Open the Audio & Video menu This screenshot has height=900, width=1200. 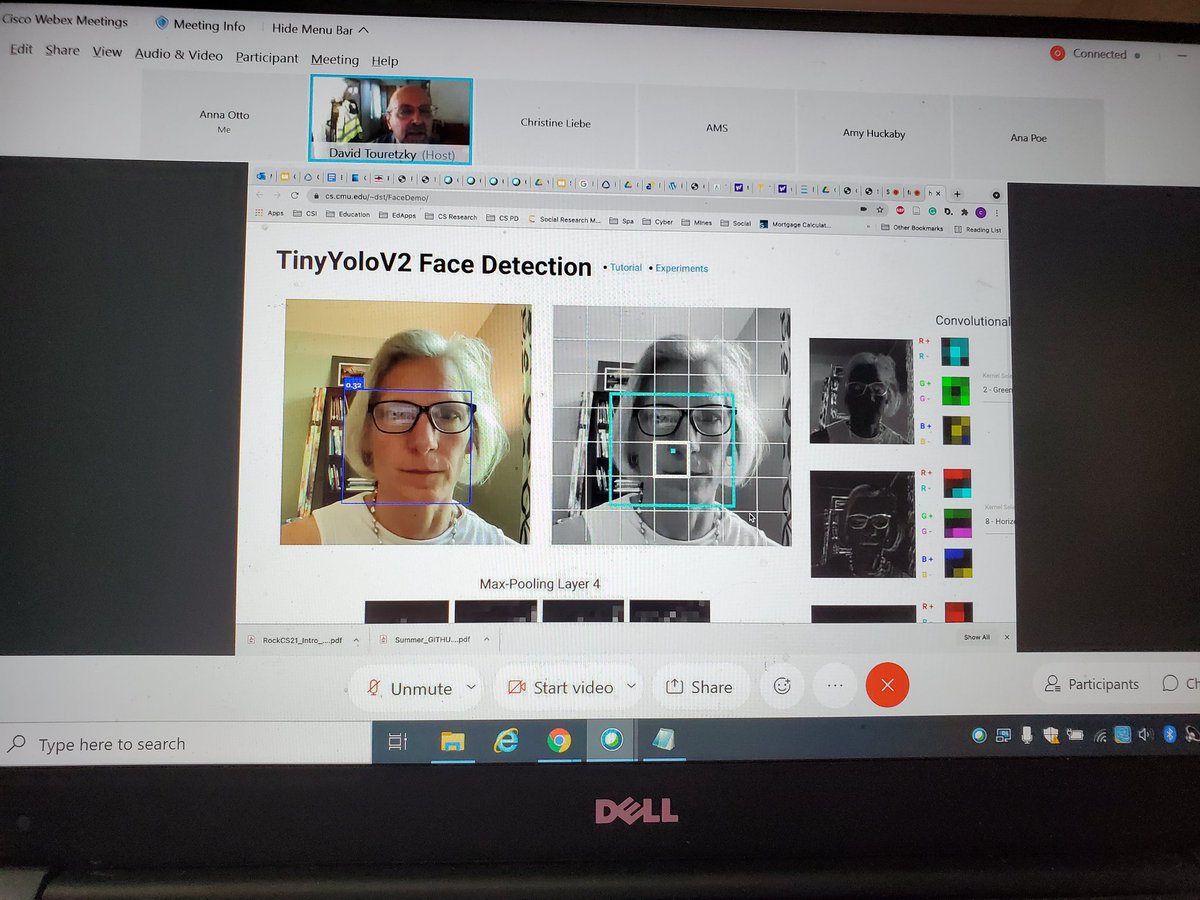[178, 54]
